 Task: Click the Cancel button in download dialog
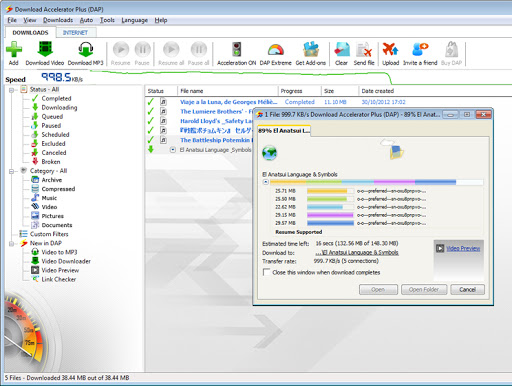(467, 289)
